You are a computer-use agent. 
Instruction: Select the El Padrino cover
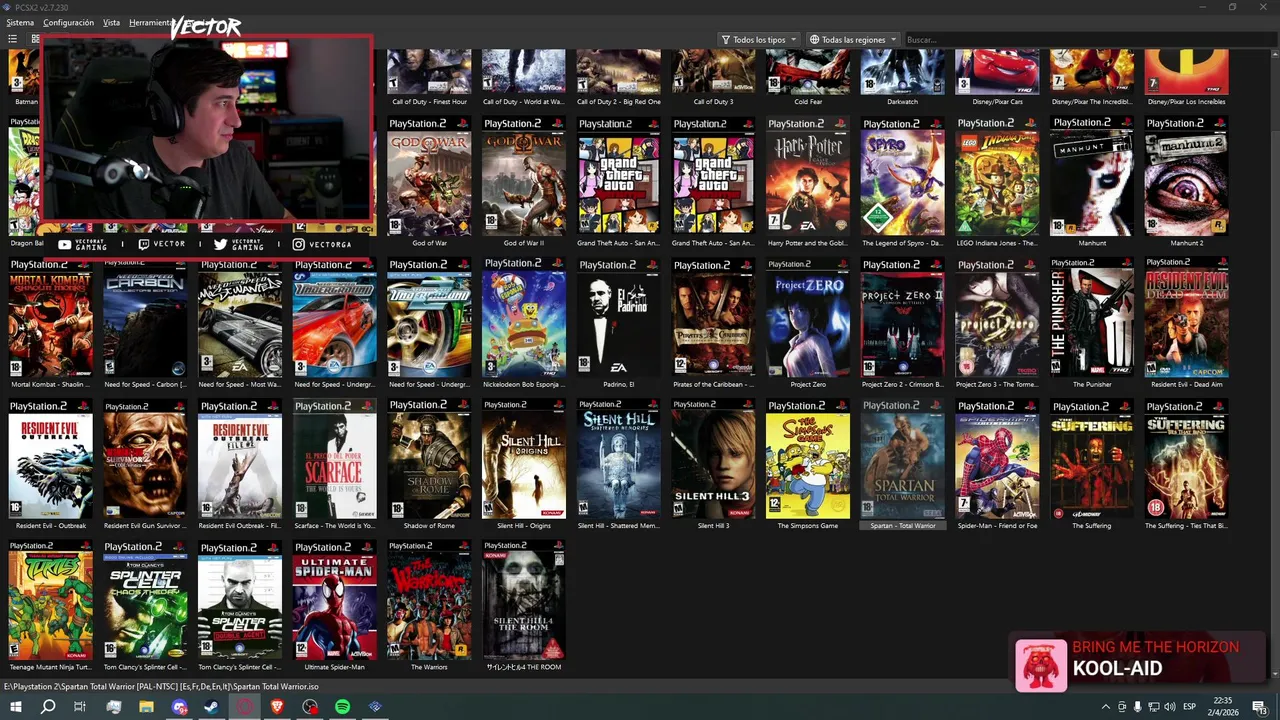click(618, 318)
